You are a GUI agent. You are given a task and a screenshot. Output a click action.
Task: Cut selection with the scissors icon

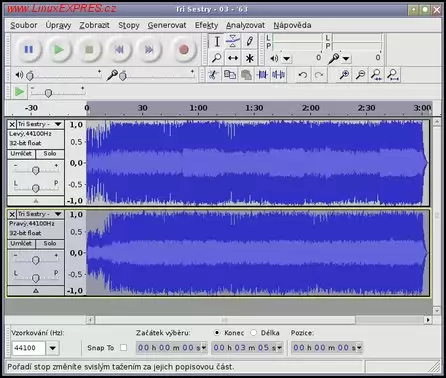pos(213,75)
